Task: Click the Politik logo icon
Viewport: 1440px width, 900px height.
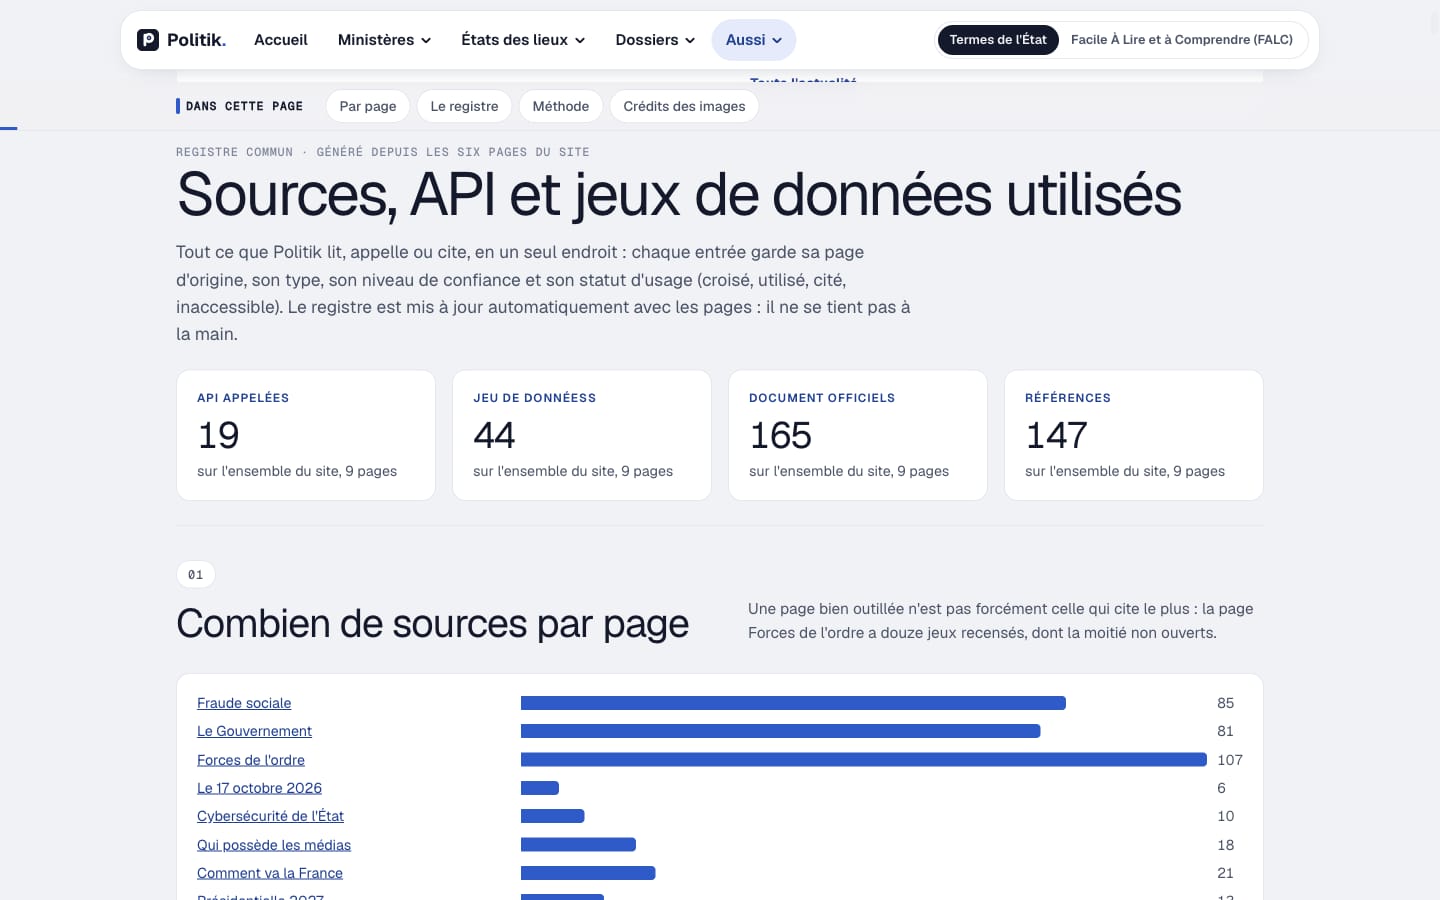Action: coord(148,40)
